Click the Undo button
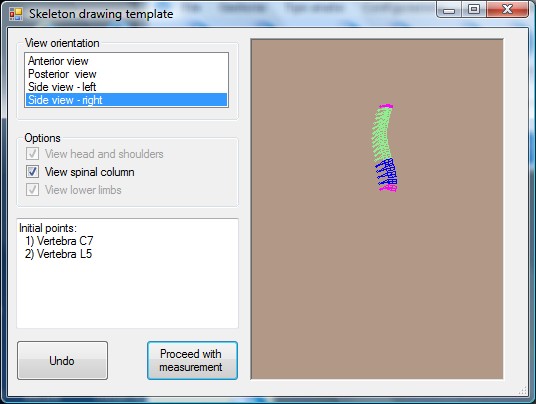The width and height of the screenshot is (536, 404). (x=62, y=360)
